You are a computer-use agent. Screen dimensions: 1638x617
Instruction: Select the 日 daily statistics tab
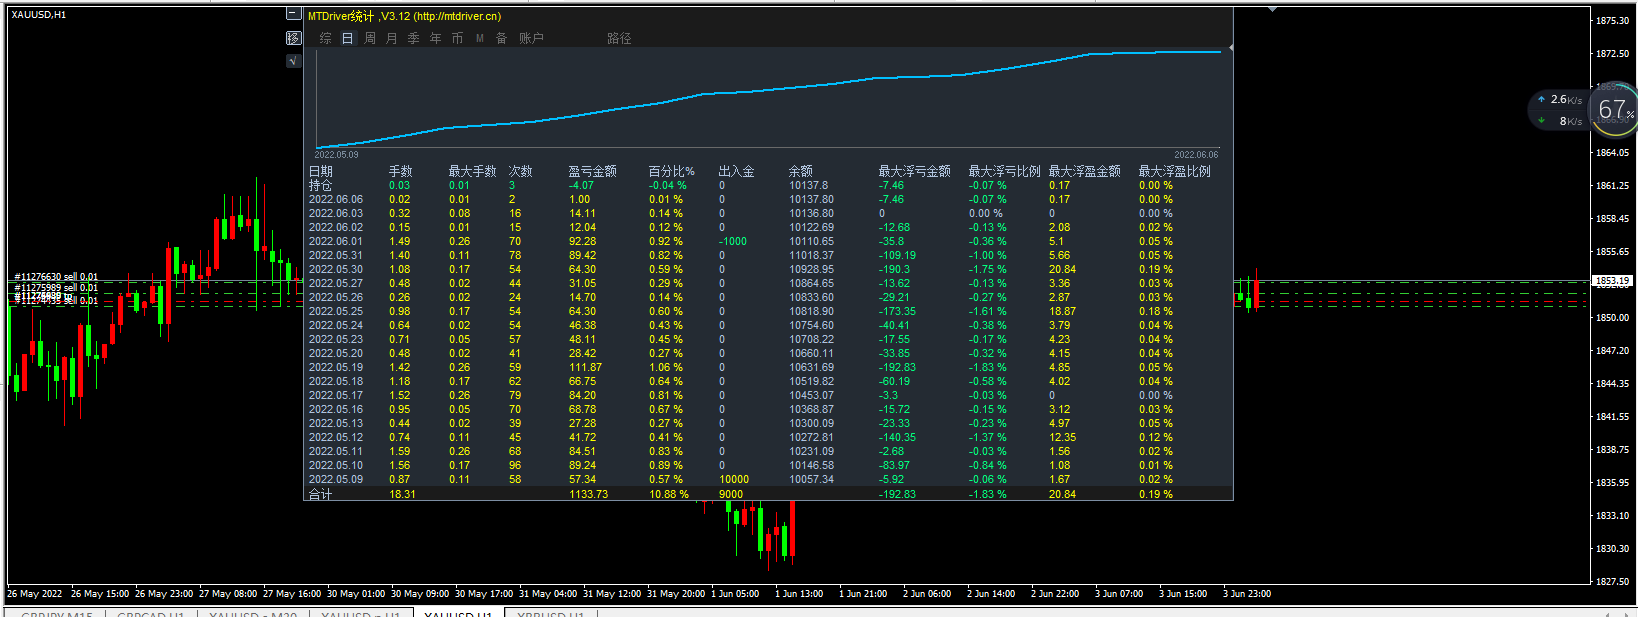coord(348,38)
